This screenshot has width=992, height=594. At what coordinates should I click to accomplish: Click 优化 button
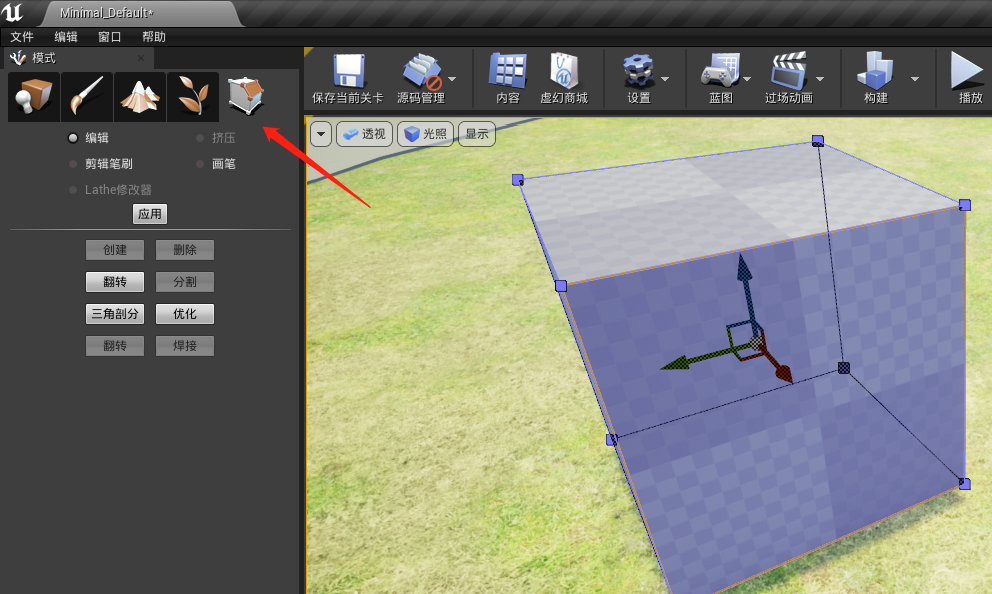click(x=185, y=314)
